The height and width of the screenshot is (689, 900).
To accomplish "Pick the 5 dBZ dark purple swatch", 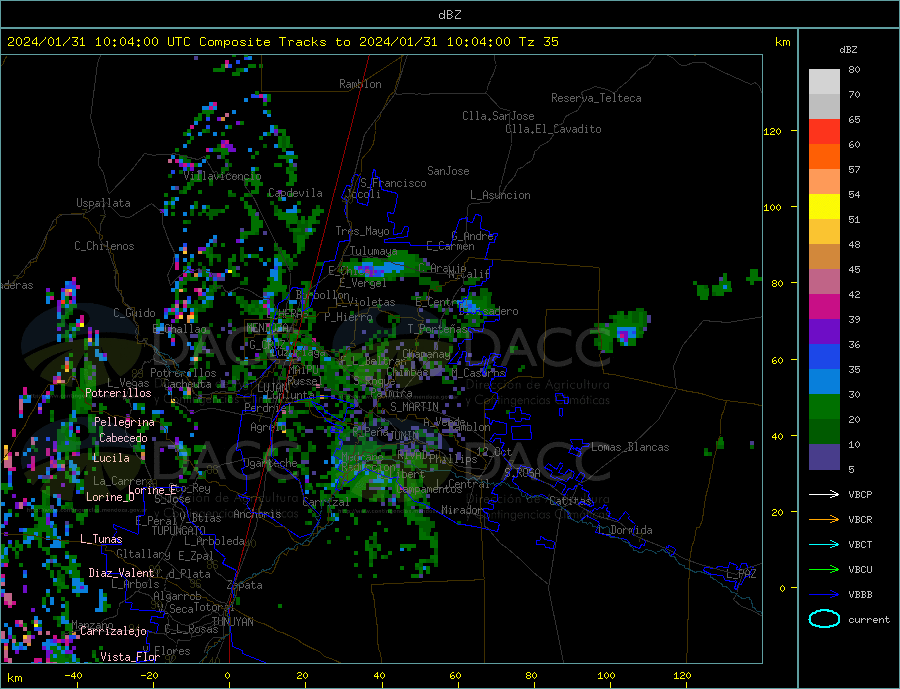I will point(824,457).
